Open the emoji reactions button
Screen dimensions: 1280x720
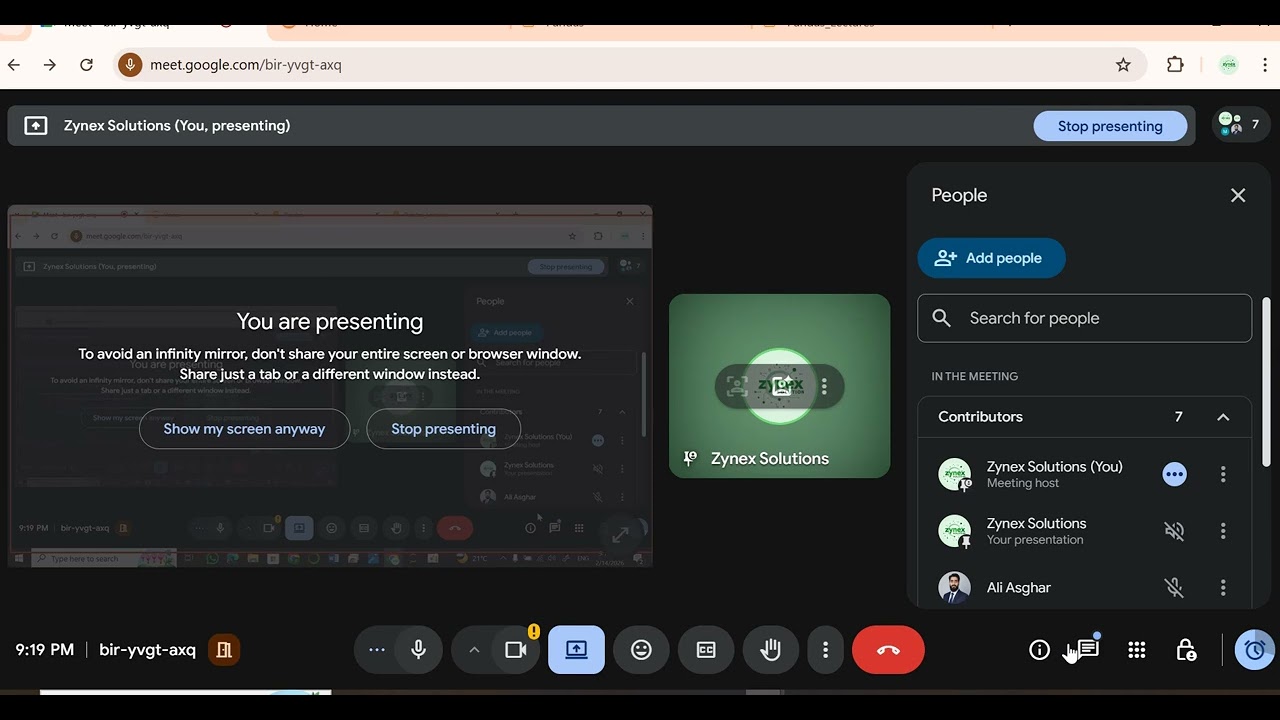point(641,650)
